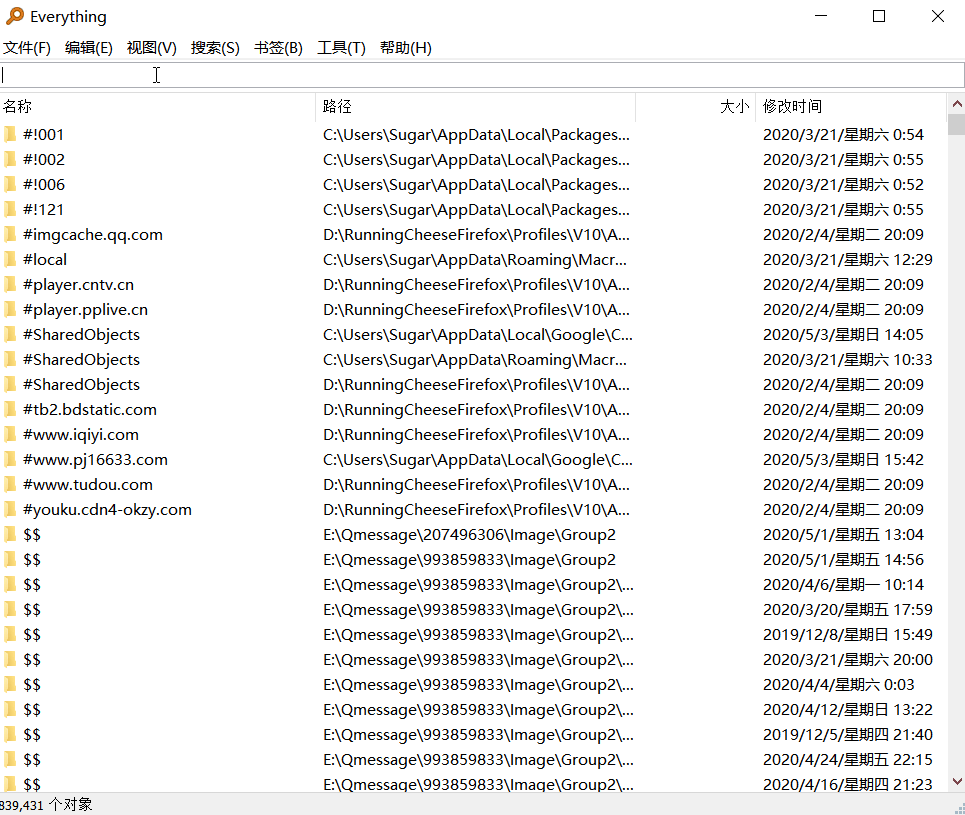This screenshot has width=965, height=815.
Task: Click the folder icon next to #imgcache.qq.com
Action: pos(10,234)
